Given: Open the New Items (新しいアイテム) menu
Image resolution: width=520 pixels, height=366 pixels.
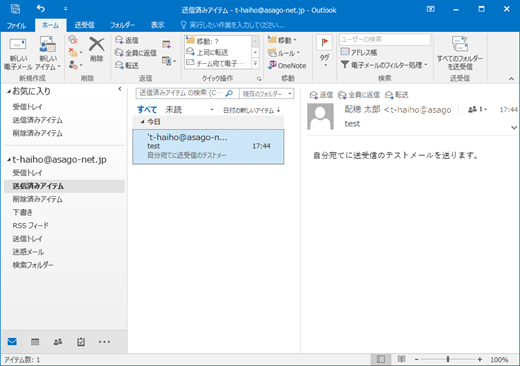Looking at the screenshot, I should [x=48, y=53].
